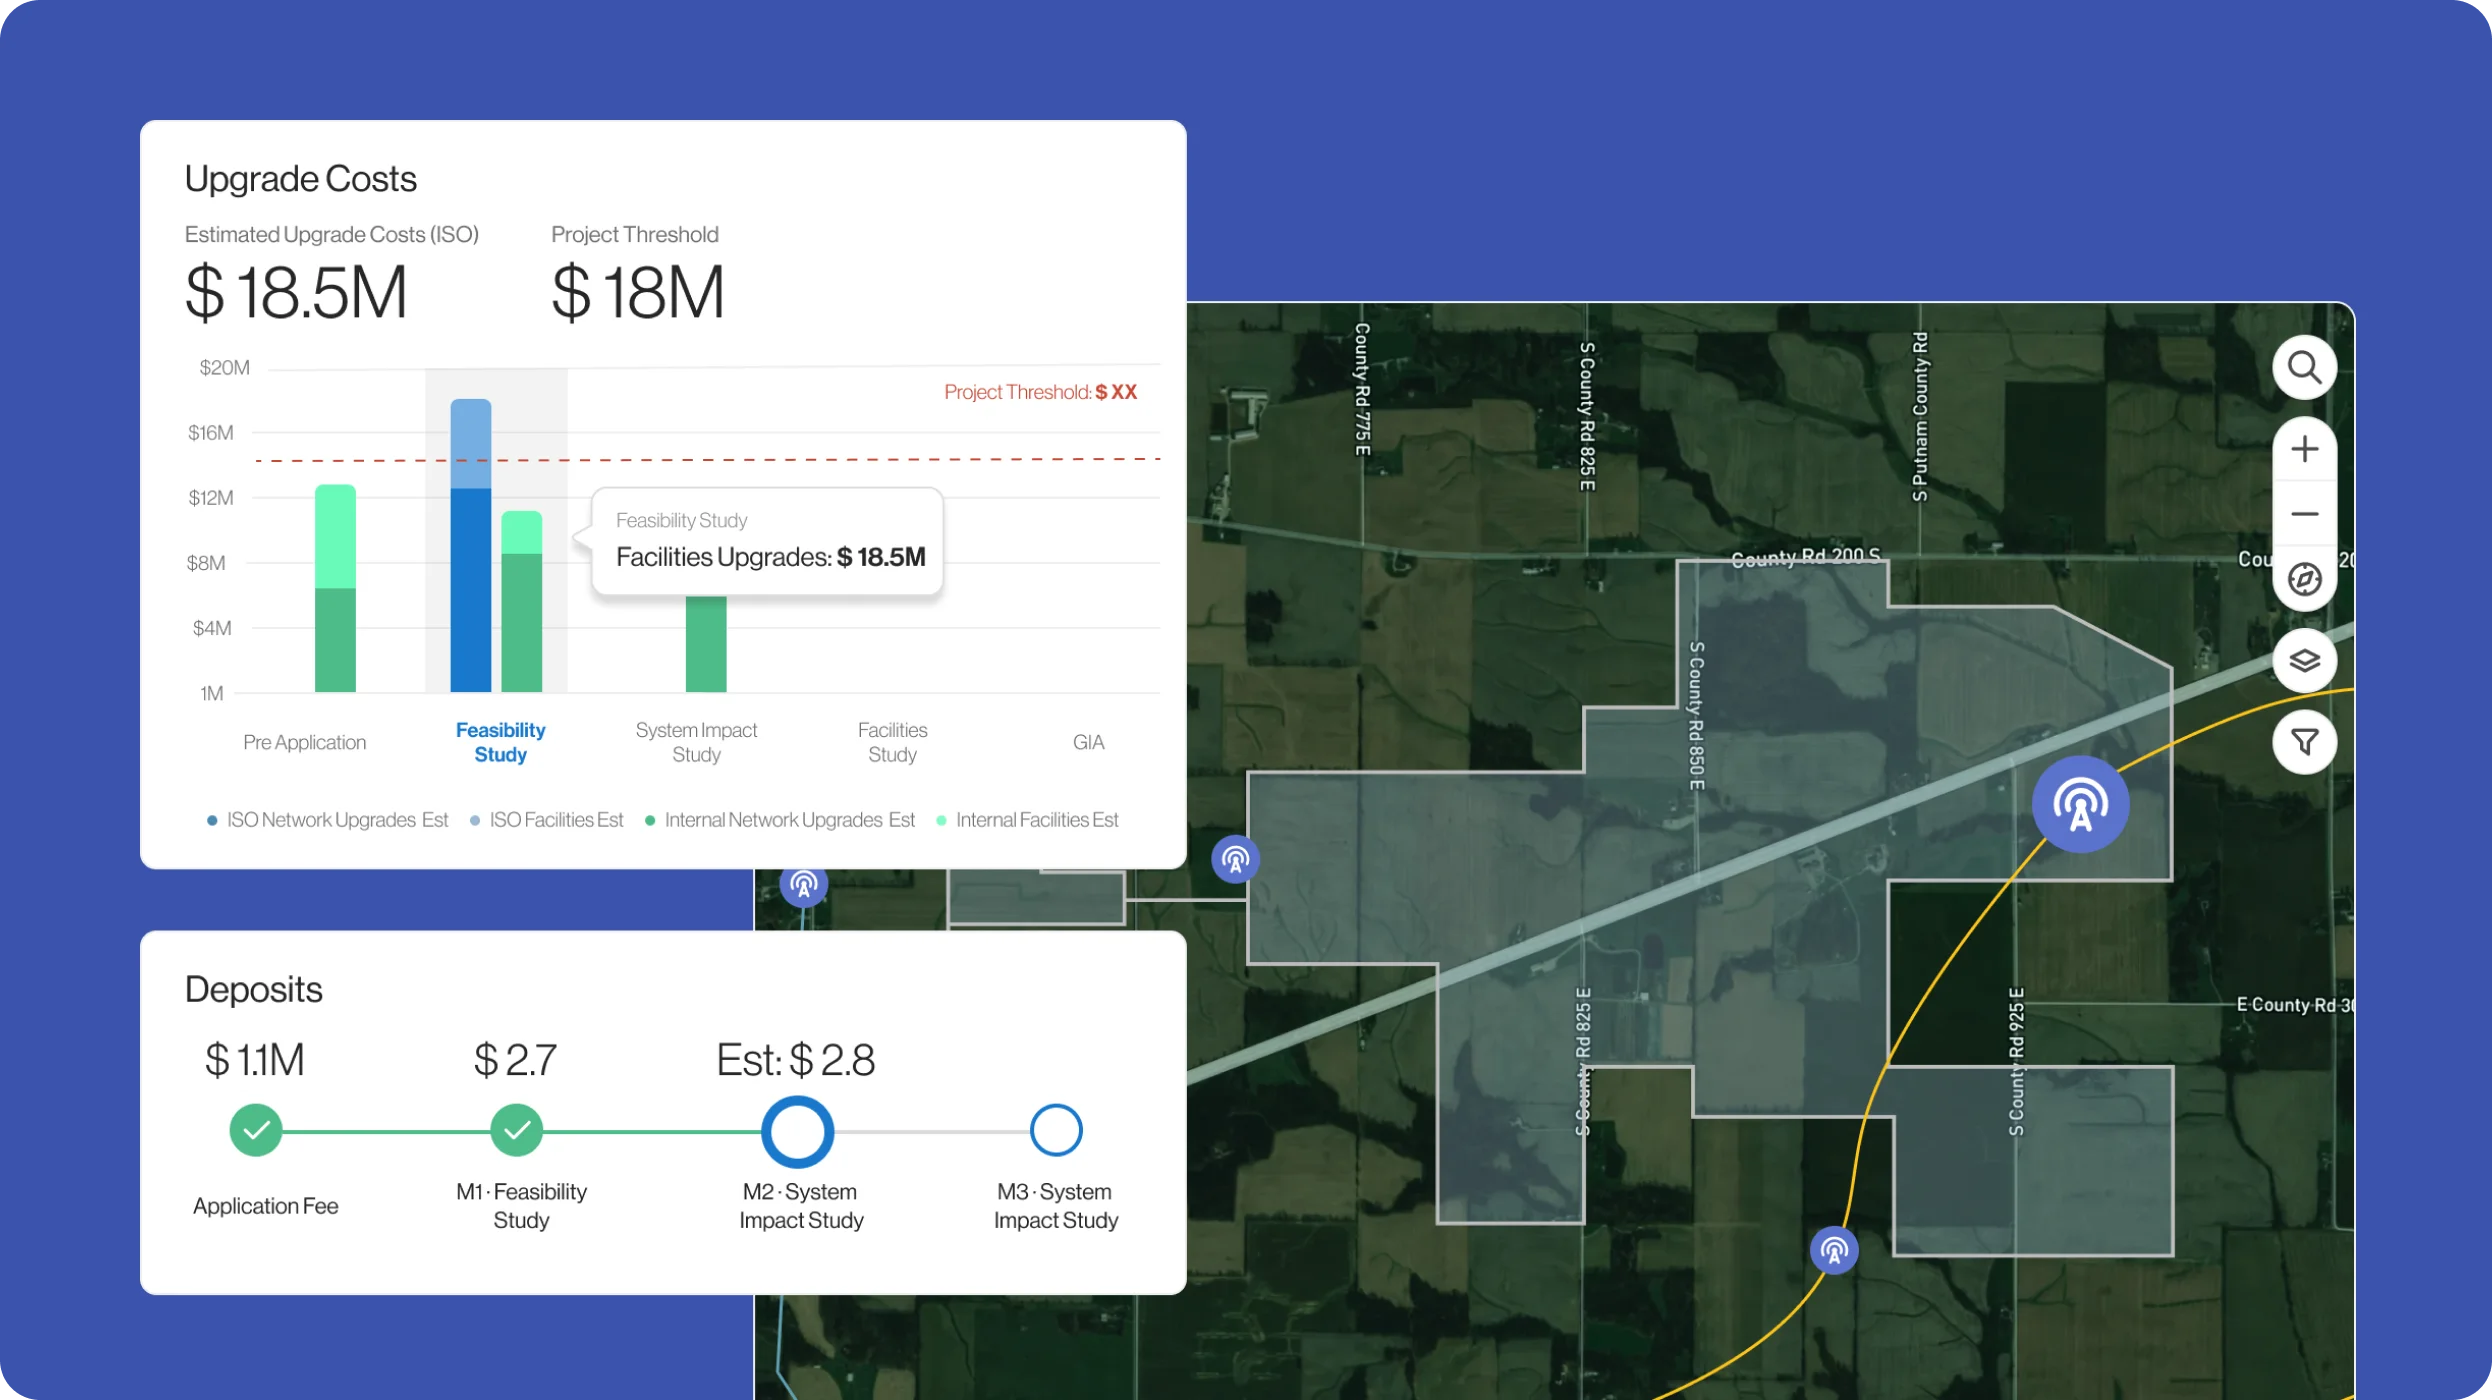Toggle Internal Facilities Est legend item
This screenshot has width=2492, height=1400.
pos(1027,820)
